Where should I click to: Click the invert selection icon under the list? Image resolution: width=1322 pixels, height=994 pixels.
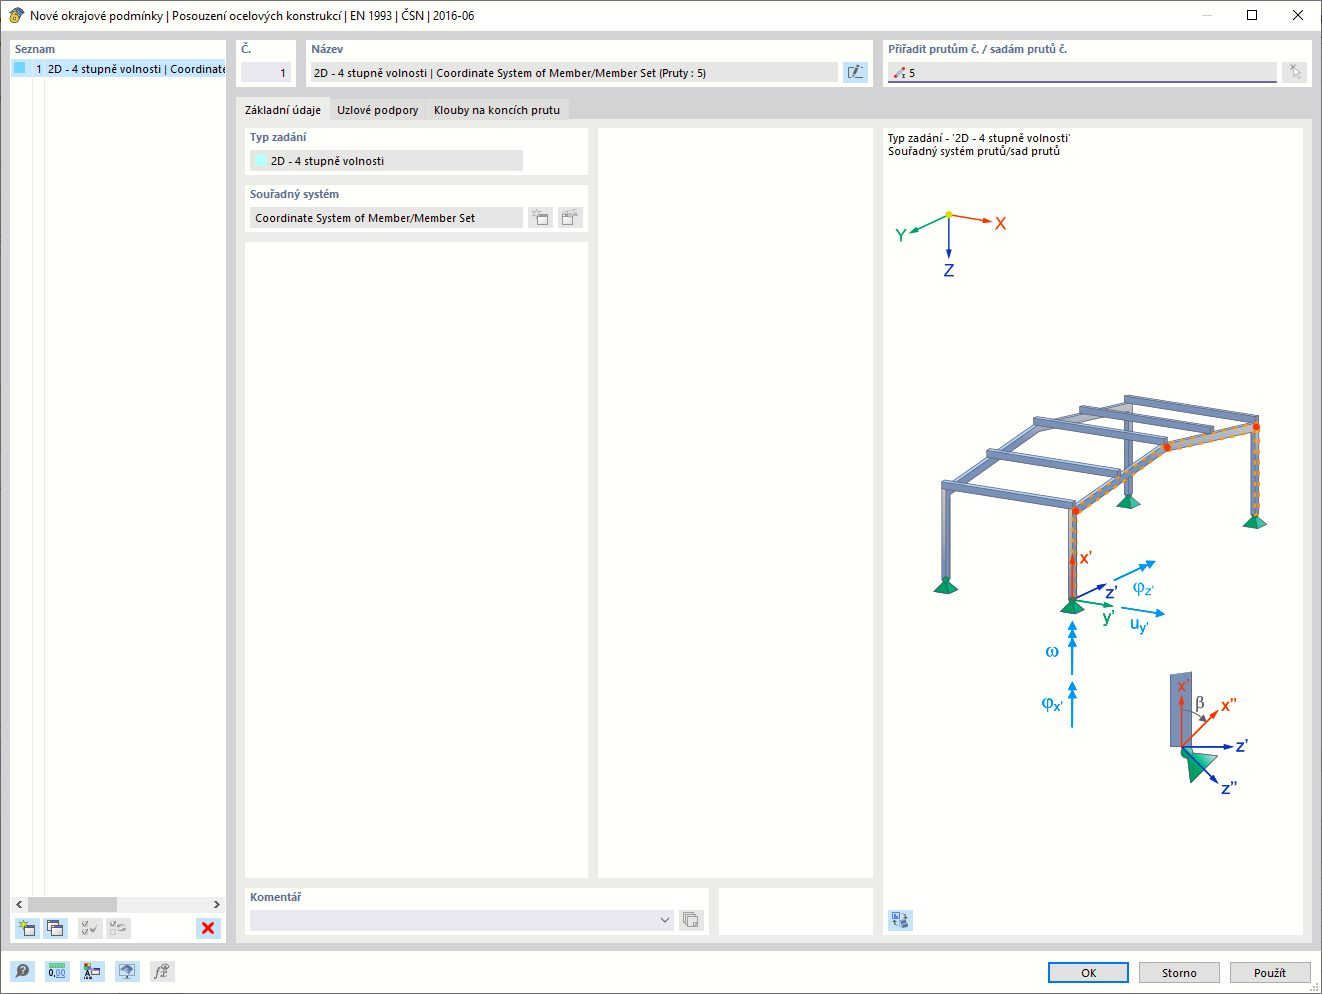pyautogui.click(x=118, y=928)
